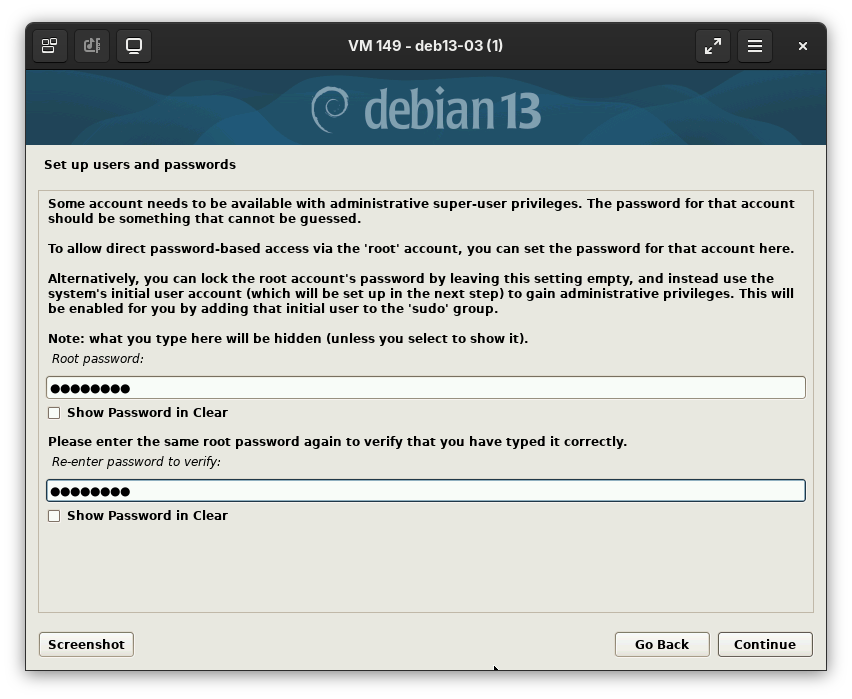Toggle fullscreen with the diagonal arrows icon

tap(713, 46)
